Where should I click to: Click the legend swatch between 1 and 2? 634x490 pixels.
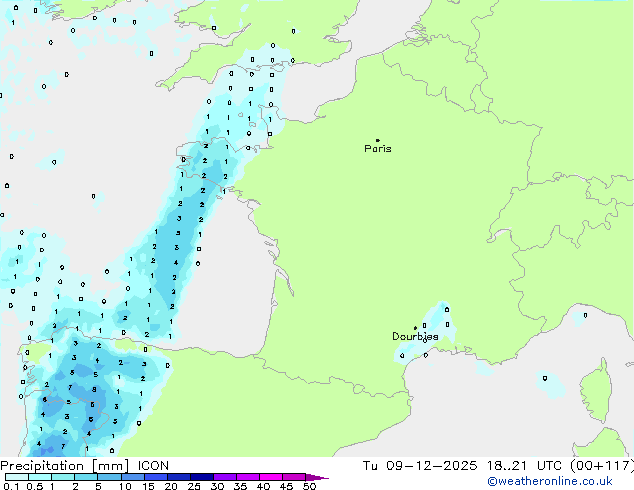[63, 477]
